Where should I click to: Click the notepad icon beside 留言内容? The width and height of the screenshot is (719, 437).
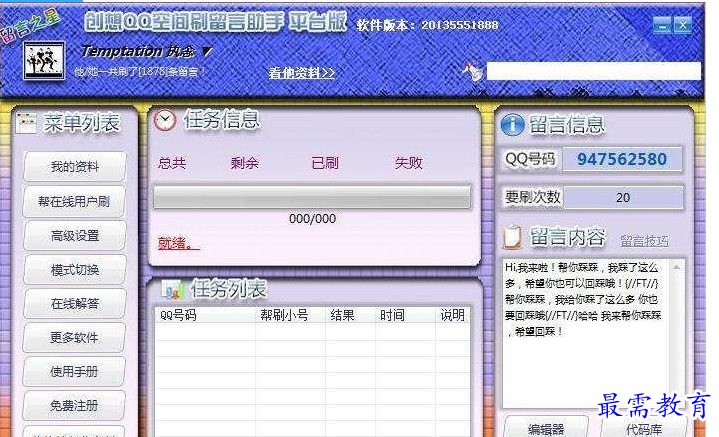[513, 237]
